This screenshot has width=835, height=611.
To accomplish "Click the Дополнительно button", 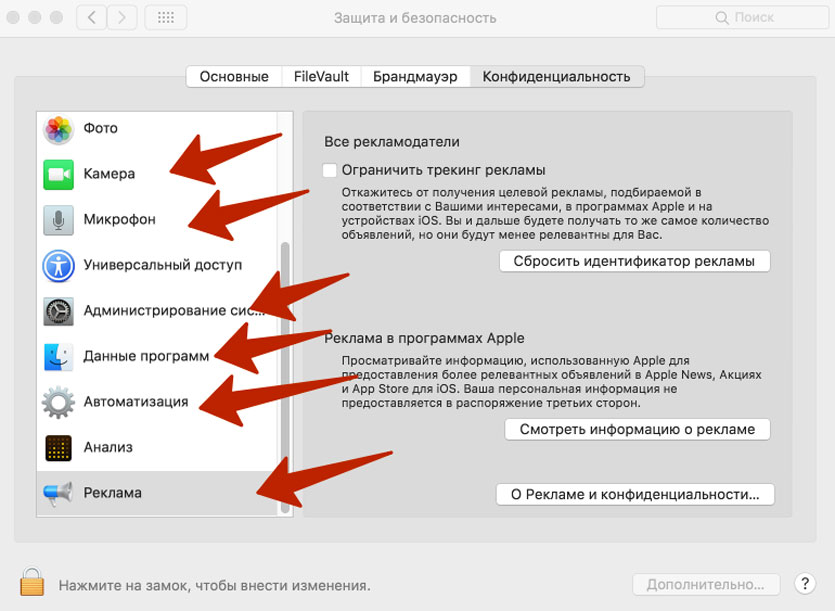I will (x=706, y=584).
